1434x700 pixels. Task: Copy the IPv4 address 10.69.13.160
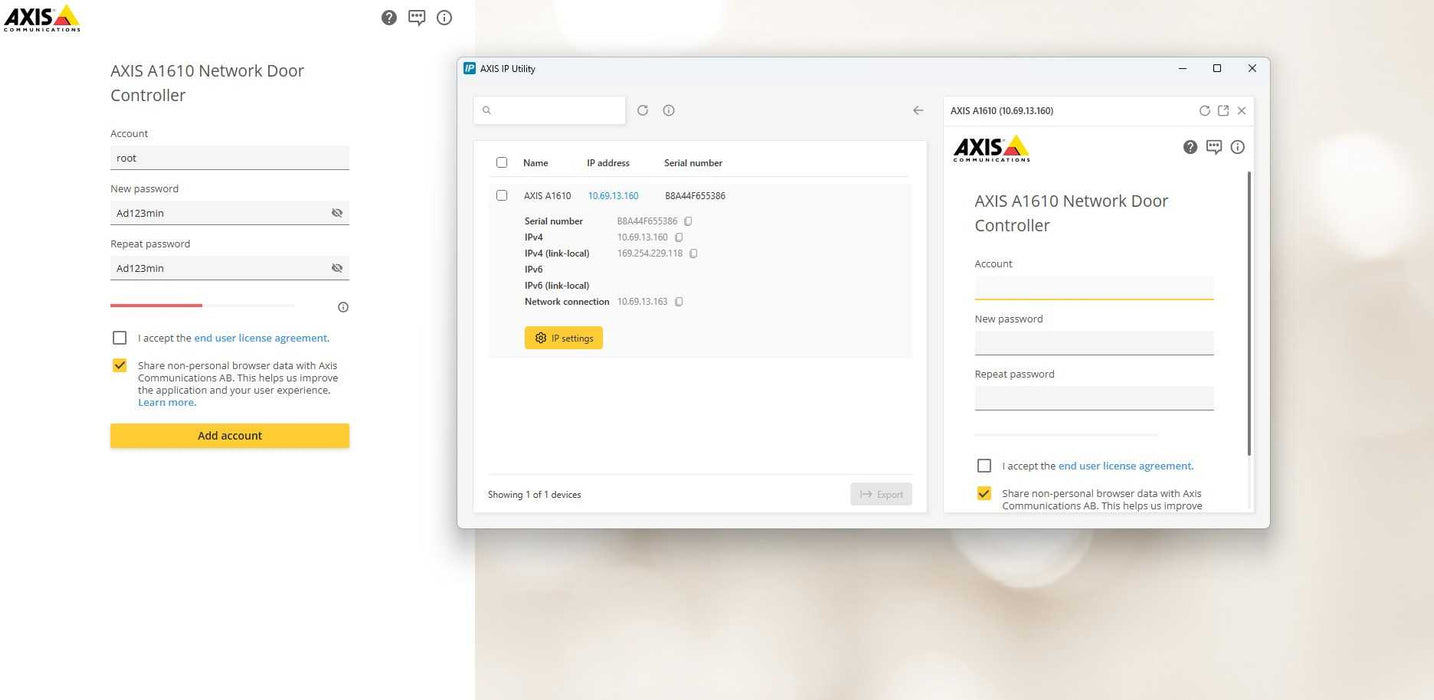[x=679, y=237]
